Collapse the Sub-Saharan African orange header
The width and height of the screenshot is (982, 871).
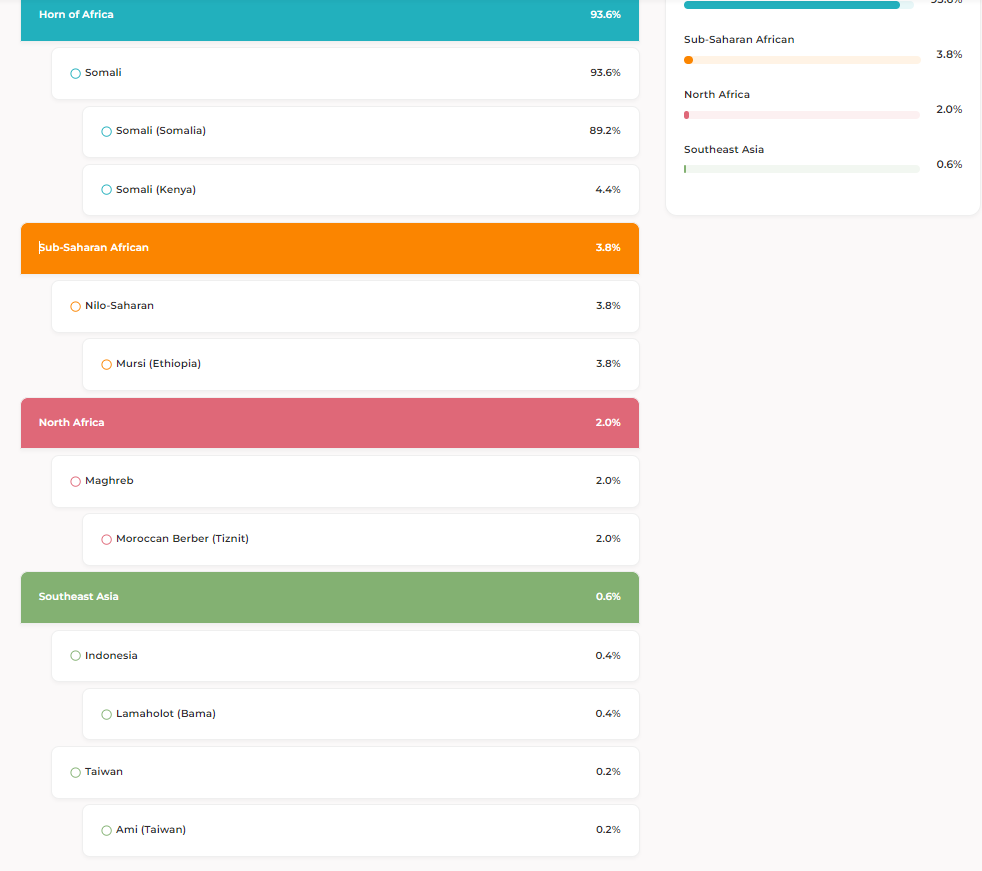[x=329, y=248]
